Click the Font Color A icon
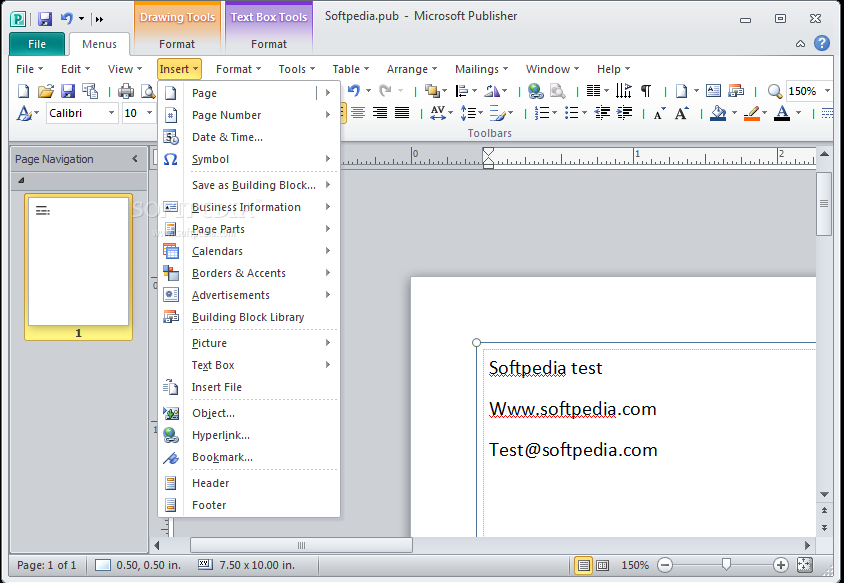Screen dimensions: 844x583 [x=782, y=113]
